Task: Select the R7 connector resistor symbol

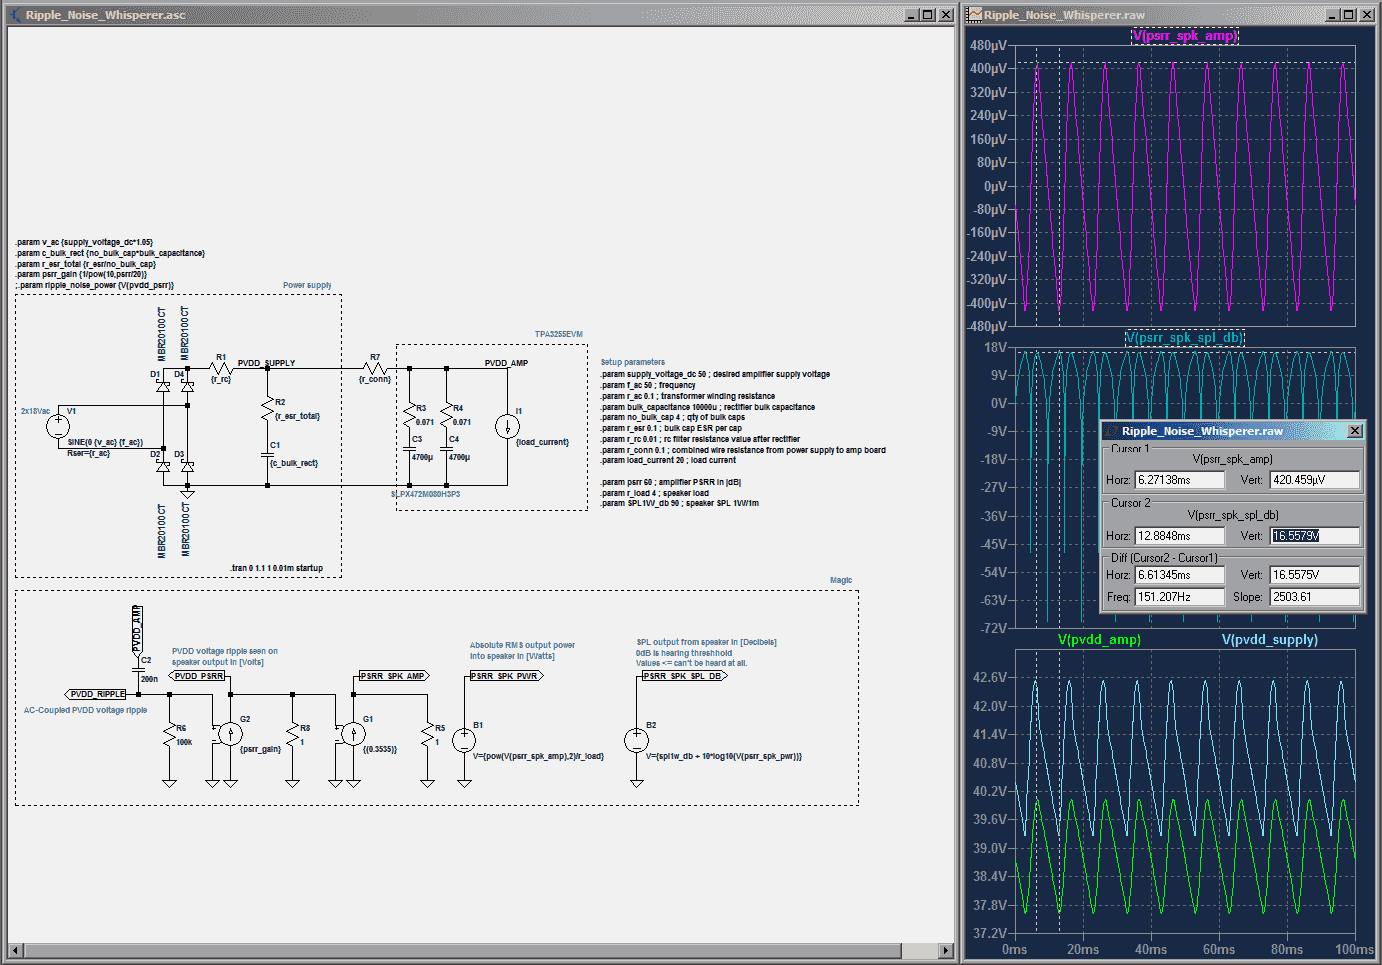Action: 375,369
